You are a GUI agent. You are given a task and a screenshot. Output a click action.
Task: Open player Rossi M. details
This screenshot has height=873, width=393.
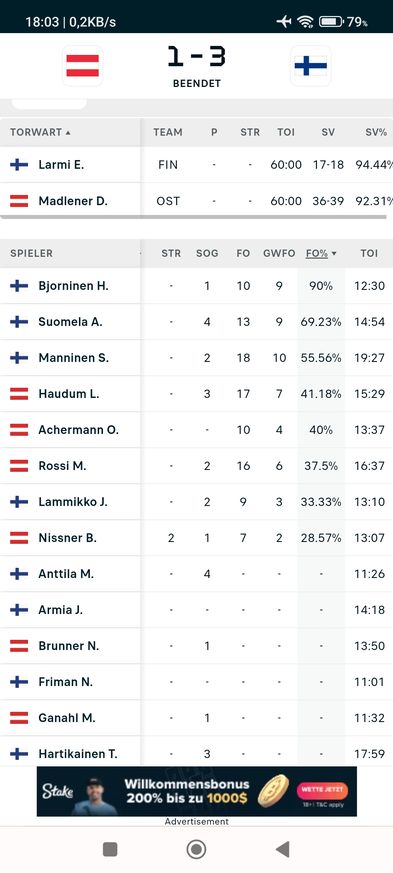pos(62,465)
